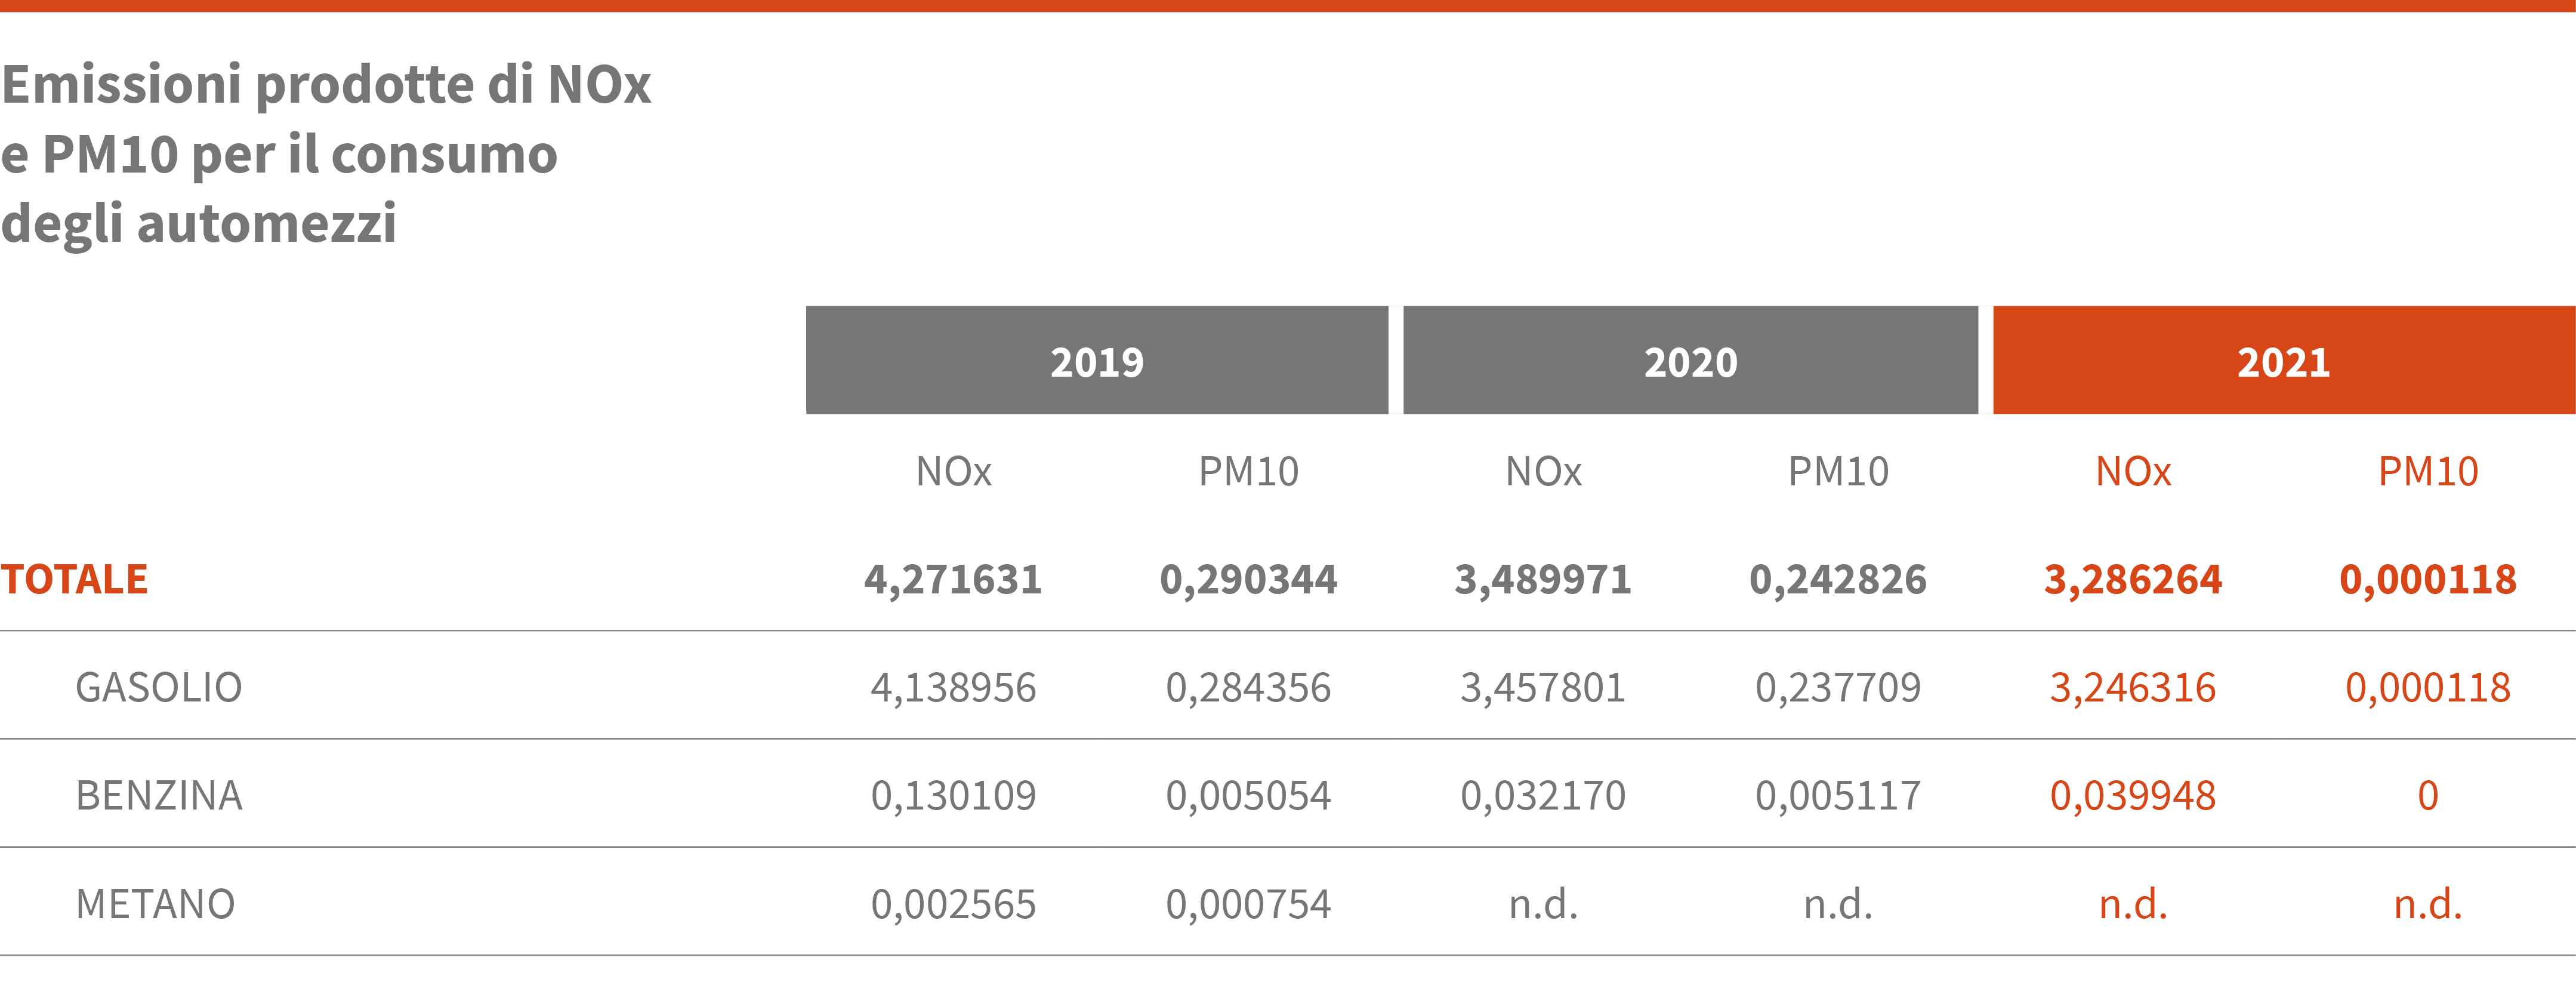This screenshot has width=2576, height=991.
Task: Click the gasolio cell 3,246316
Action: 2133,688
